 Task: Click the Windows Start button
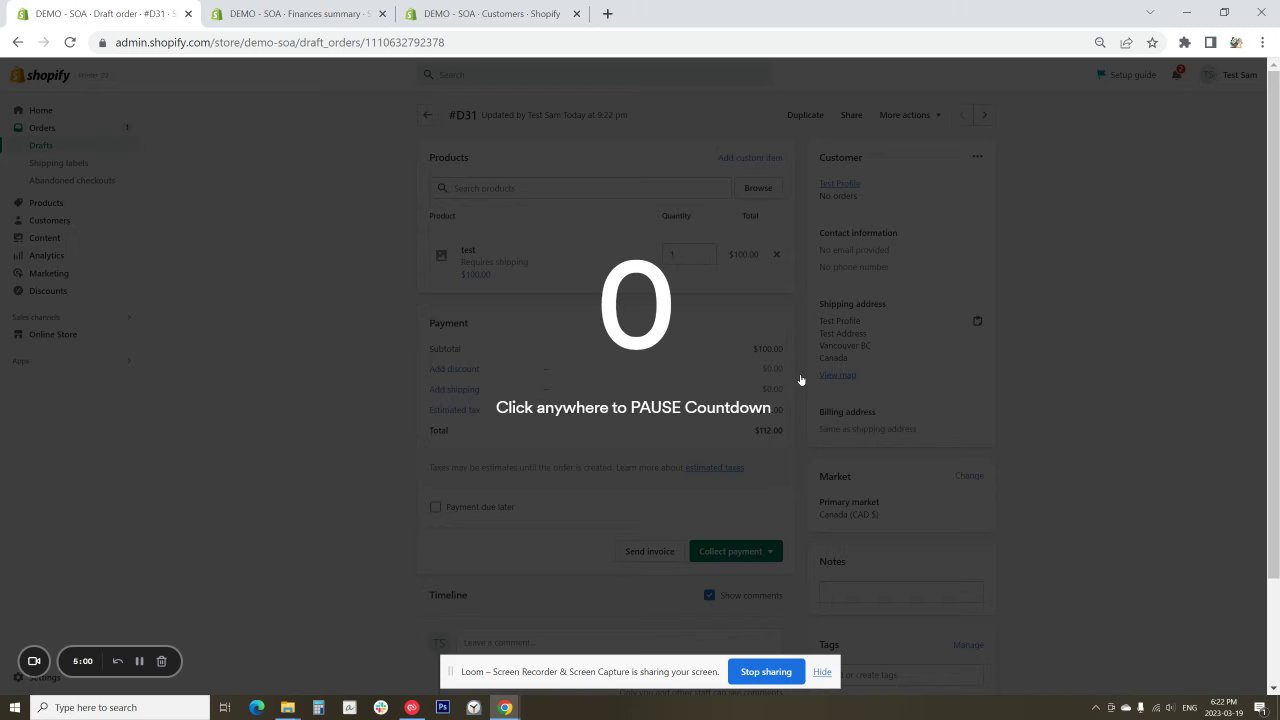click(14, 707)
